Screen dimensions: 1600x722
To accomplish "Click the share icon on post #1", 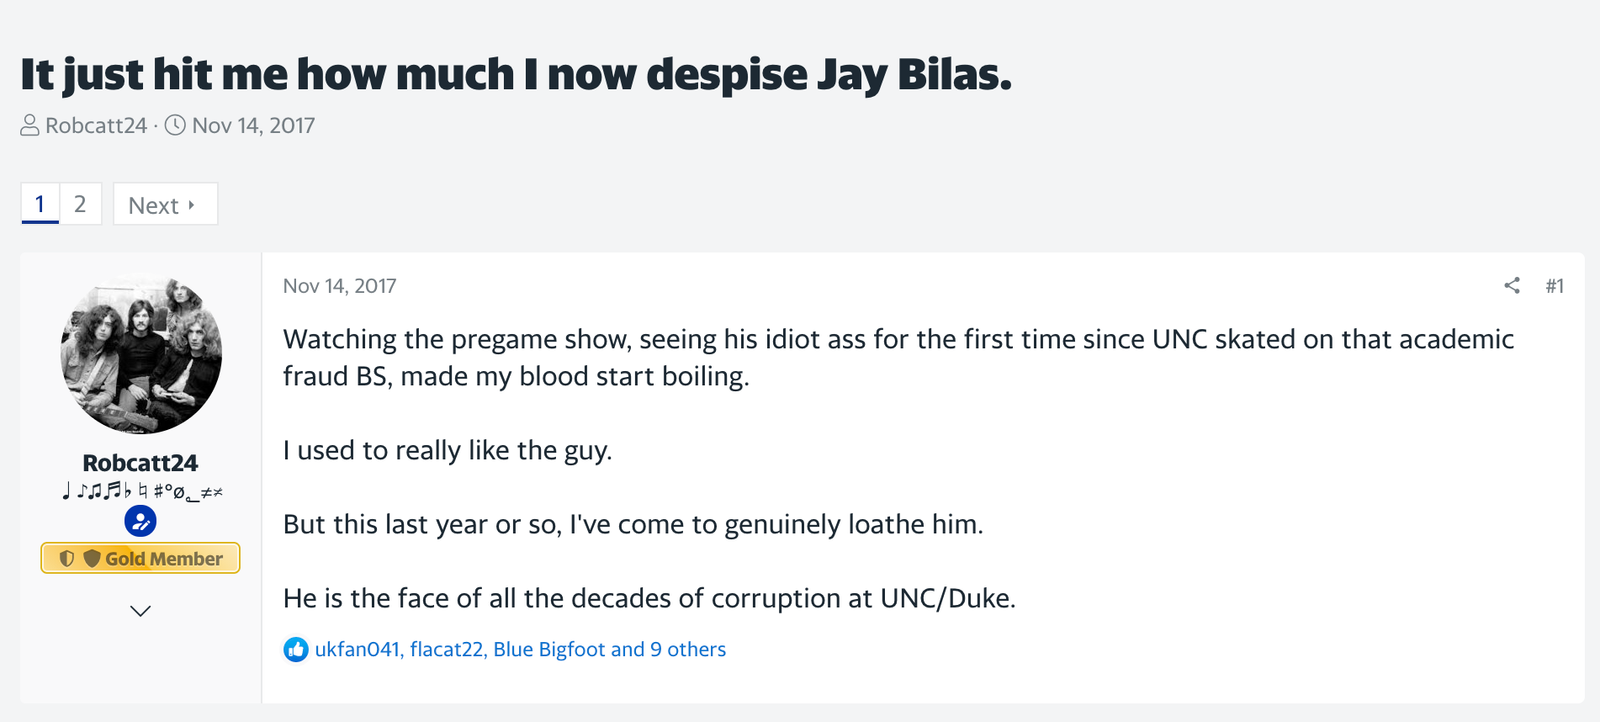I will (1512, 286).
